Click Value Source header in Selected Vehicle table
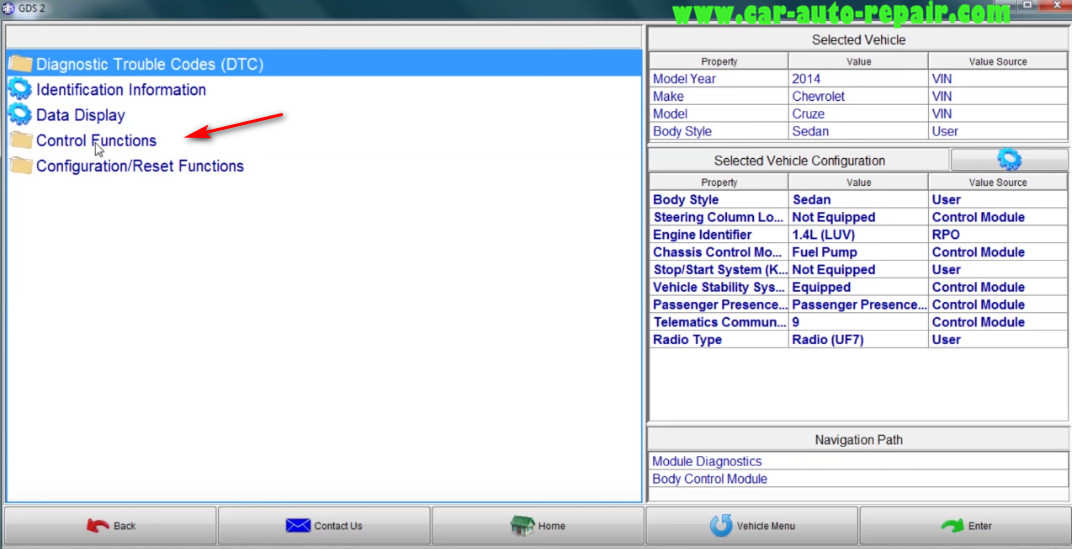 (998, 62)
